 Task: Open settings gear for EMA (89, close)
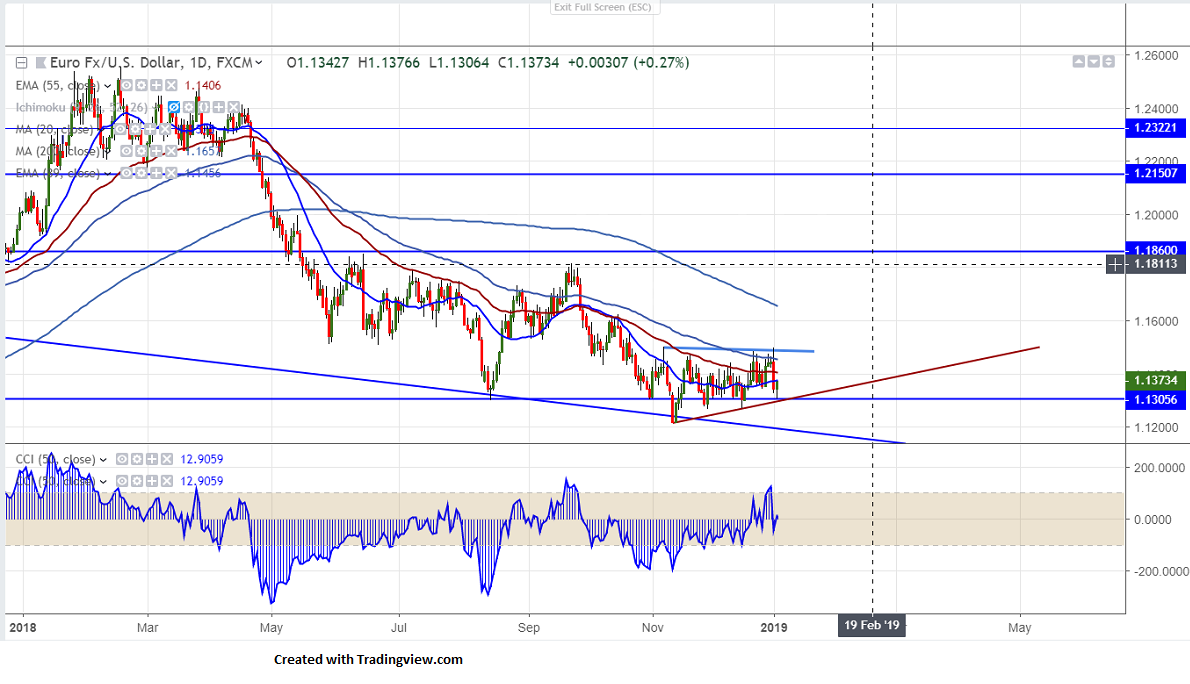[x=141, y=173]
